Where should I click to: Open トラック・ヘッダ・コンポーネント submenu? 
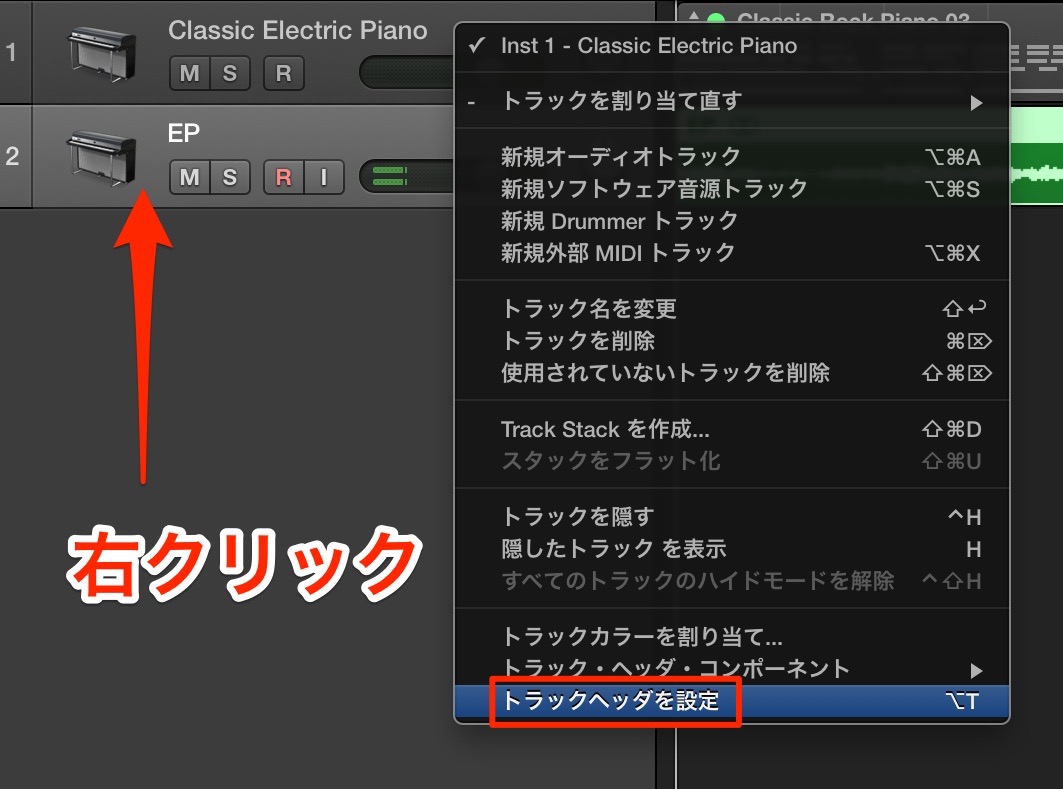point(731,668)
